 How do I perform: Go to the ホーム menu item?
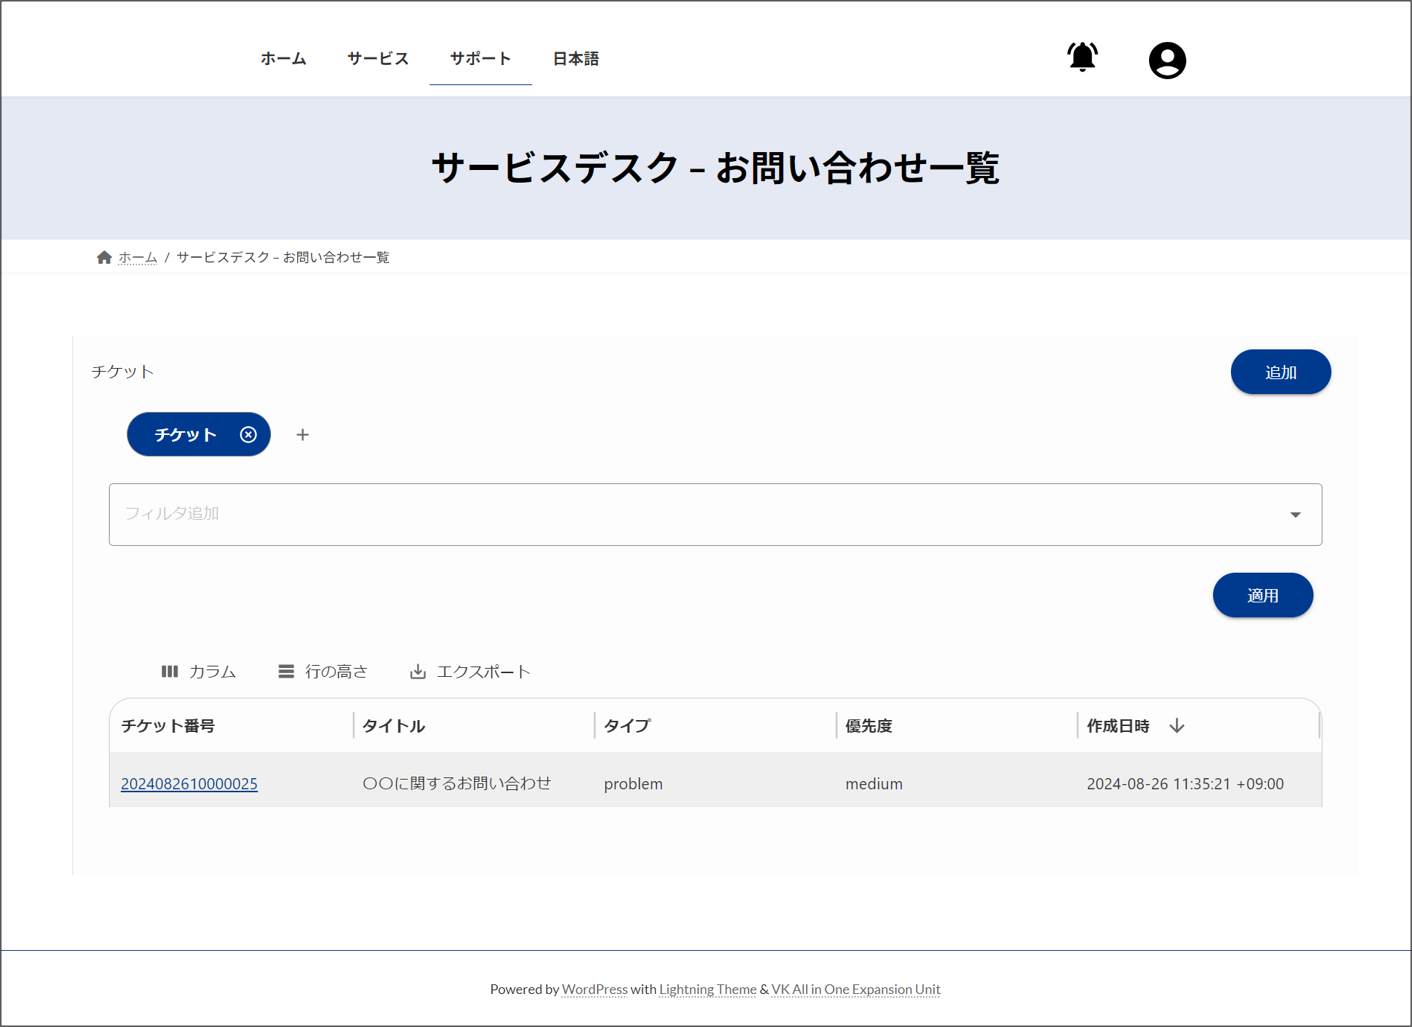coord(283,59)
